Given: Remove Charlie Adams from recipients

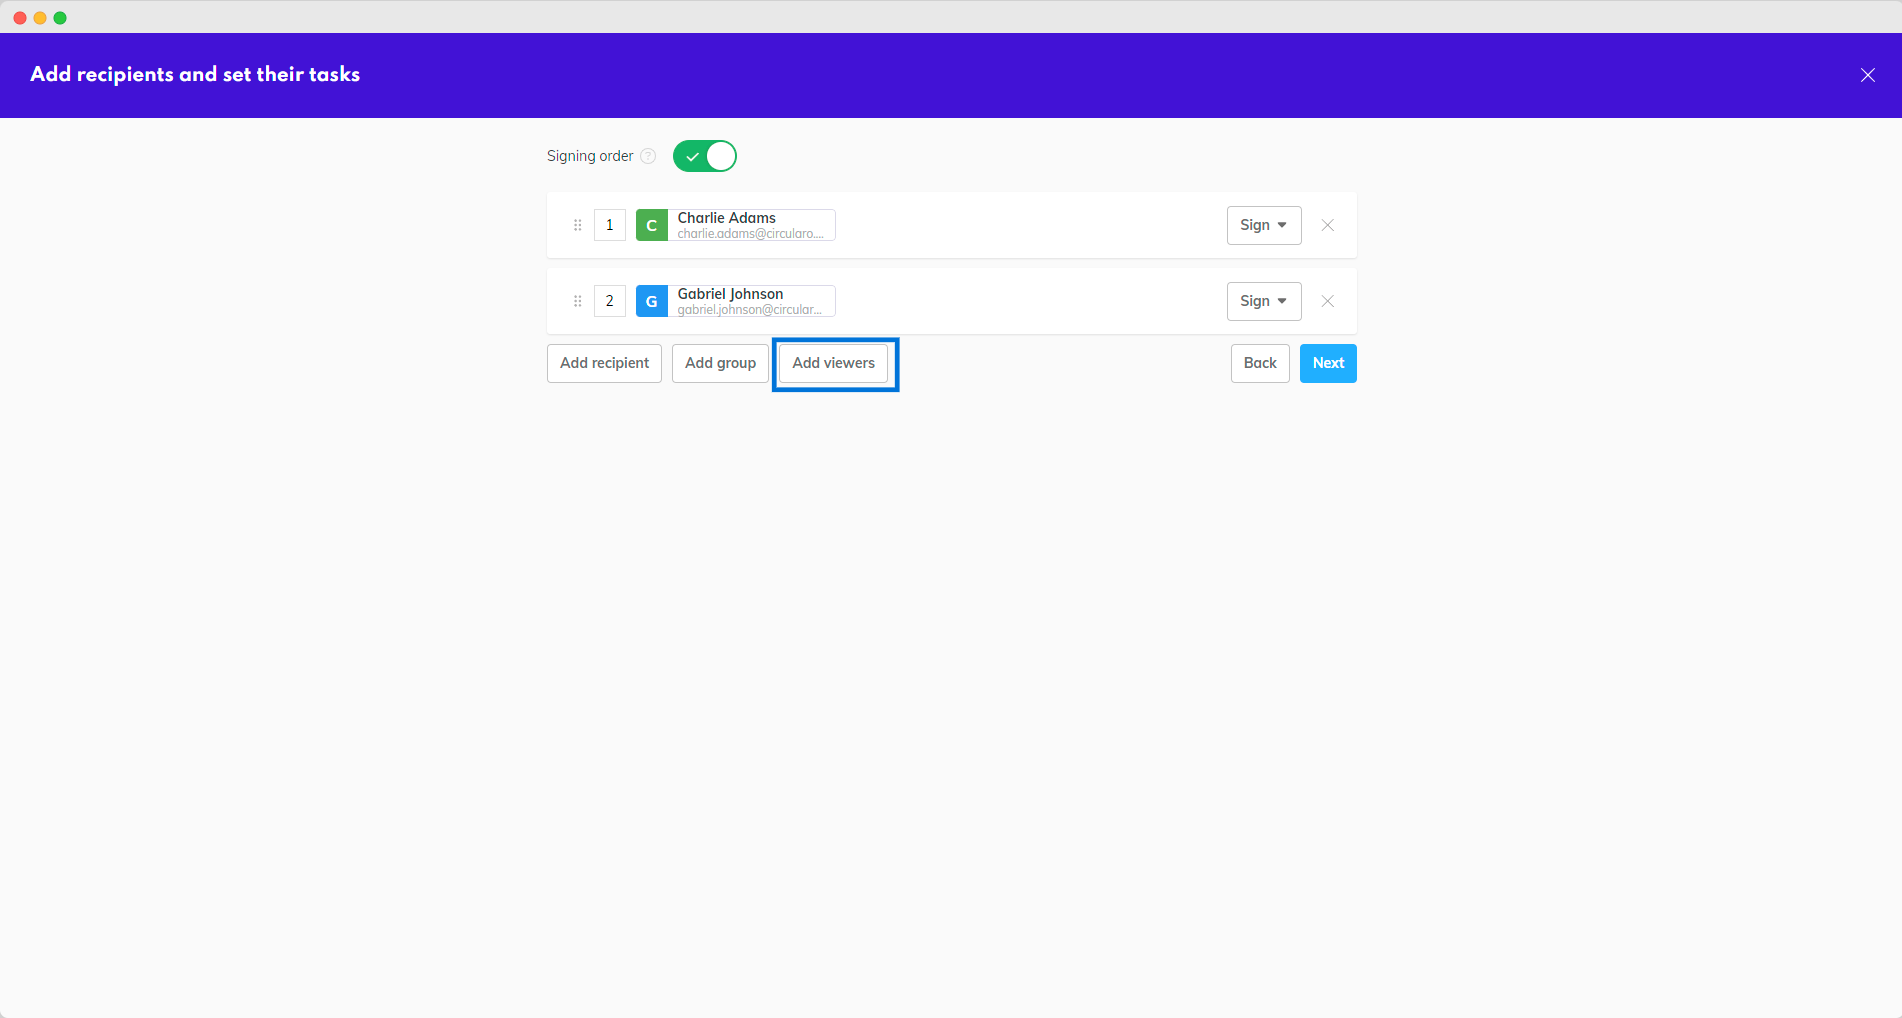Looking at the screenshot, I should [x=1327, y=225].
